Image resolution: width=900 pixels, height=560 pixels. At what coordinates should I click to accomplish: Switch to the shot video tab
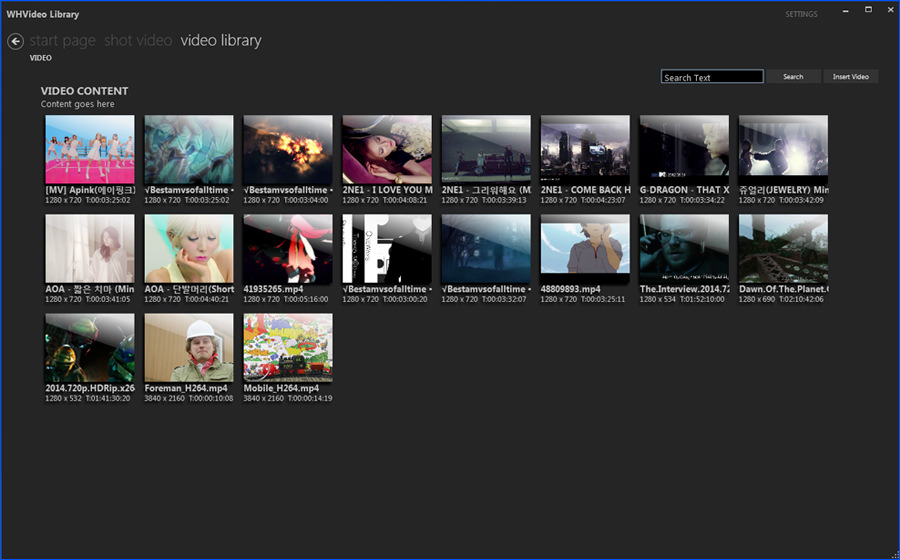(138, 41)
